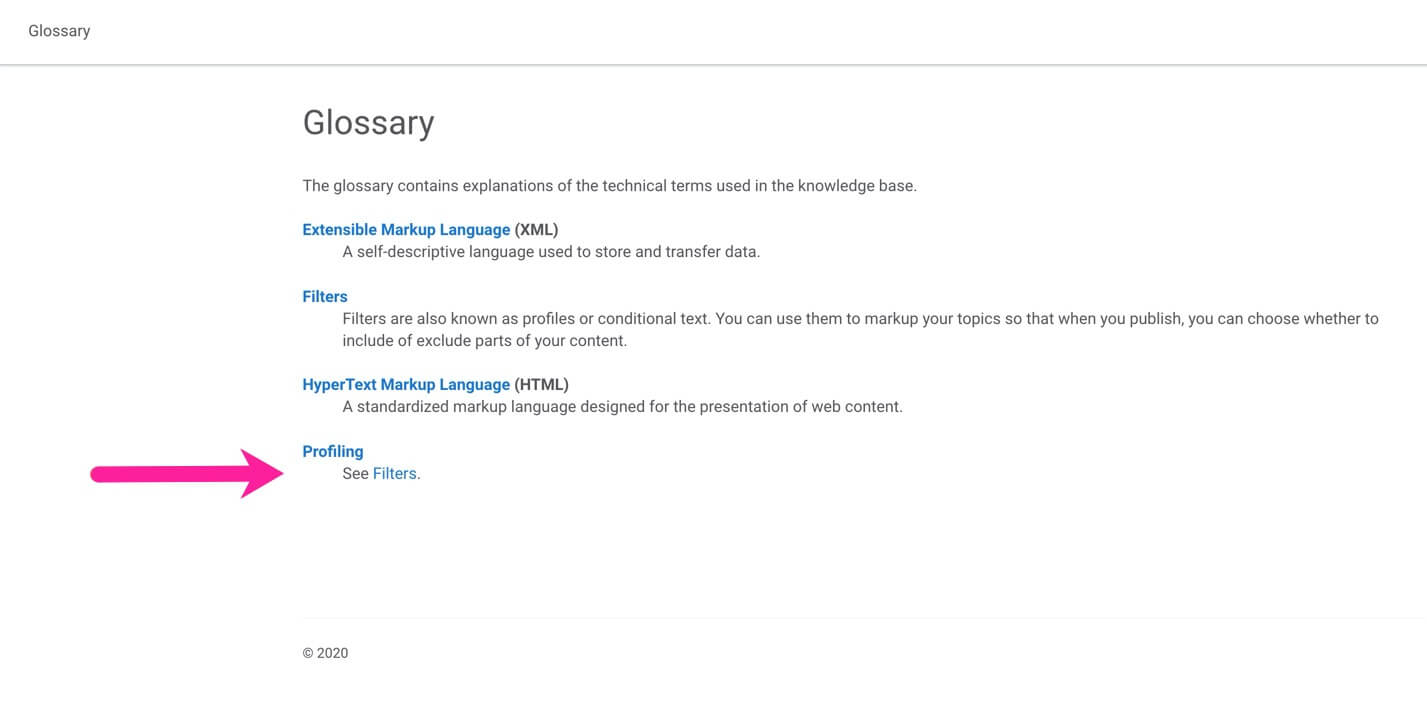Open the Extensible Markup Language glossary entry

tap(405, 229)
